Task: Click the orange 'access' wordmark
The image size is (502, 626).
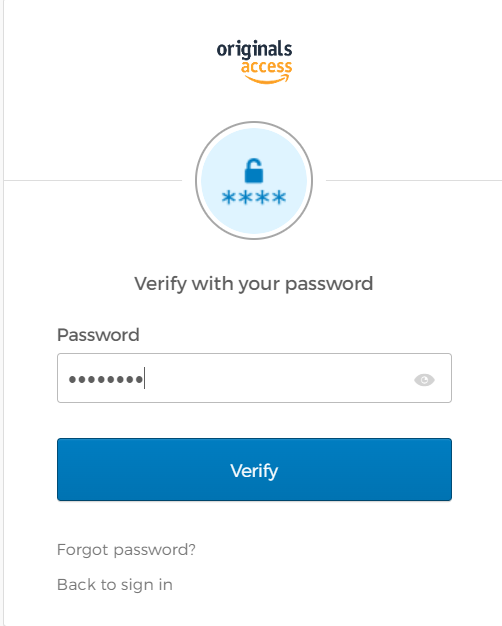Action: (266, 67)
